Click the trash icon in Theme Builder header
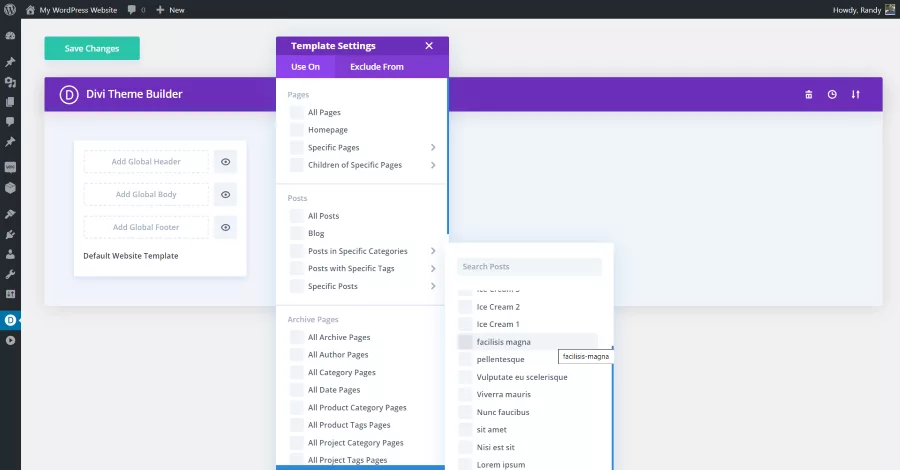Screen dimensions: 900x470 coord(809,95)
